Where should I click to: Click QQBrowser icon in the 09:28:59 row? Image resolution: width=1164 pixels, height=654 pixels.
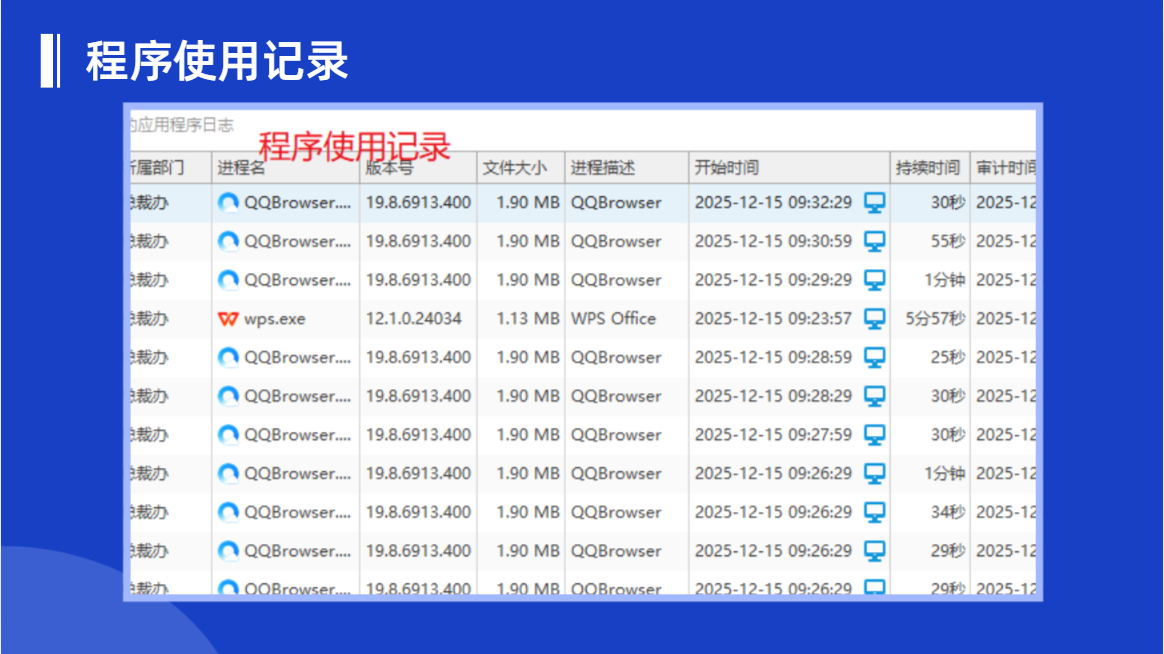pyautogui.click(x=228, y=358)
